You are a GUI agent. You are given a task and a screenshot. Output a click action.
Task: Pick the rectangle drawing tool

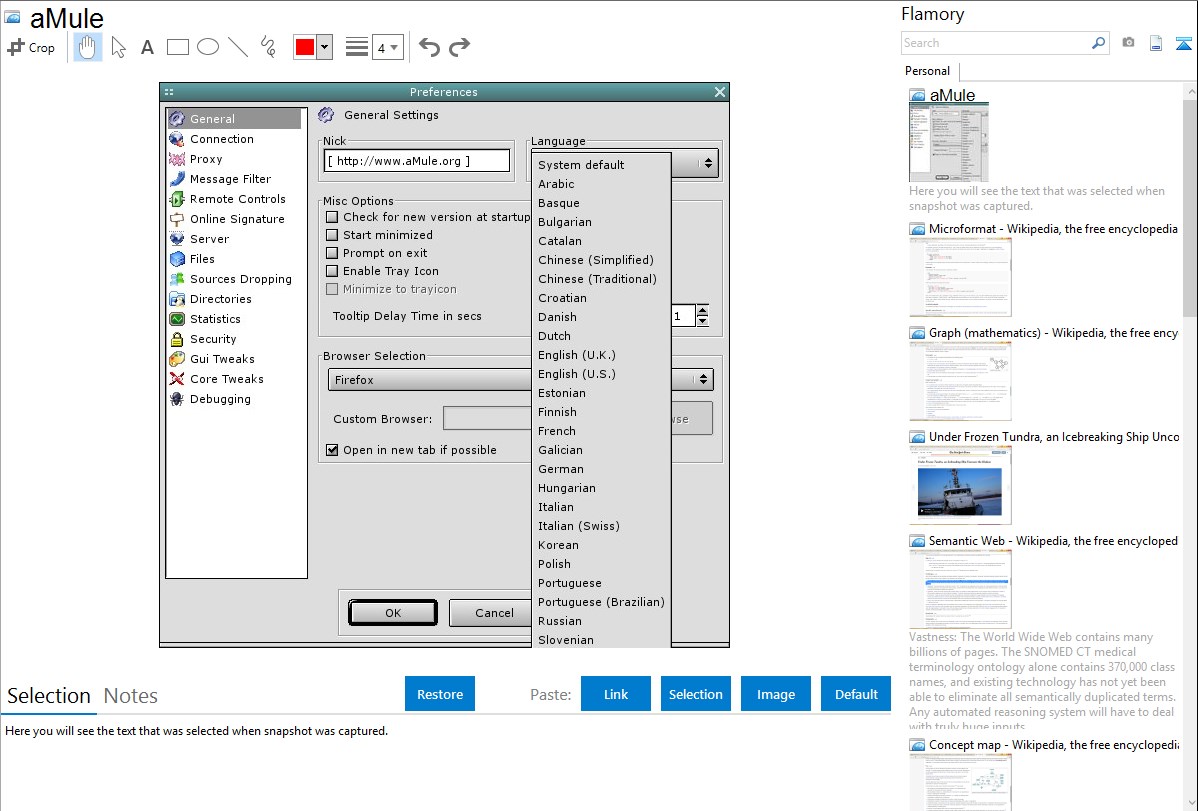point(177,47)
